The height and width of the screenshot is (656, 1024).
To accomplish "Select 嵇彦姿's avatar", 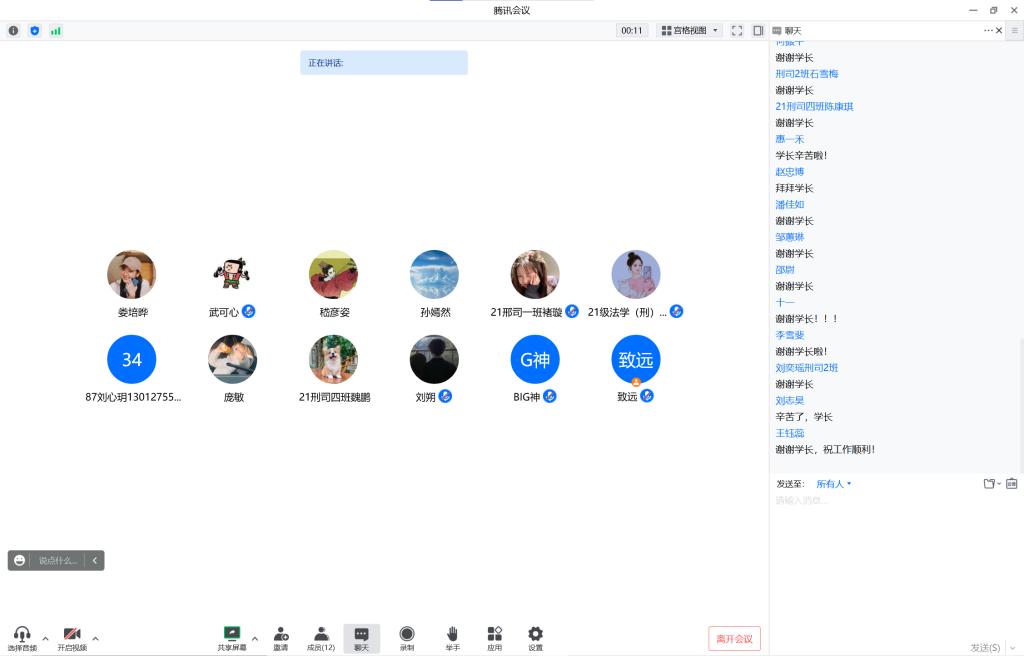I will tap(334, 274).
